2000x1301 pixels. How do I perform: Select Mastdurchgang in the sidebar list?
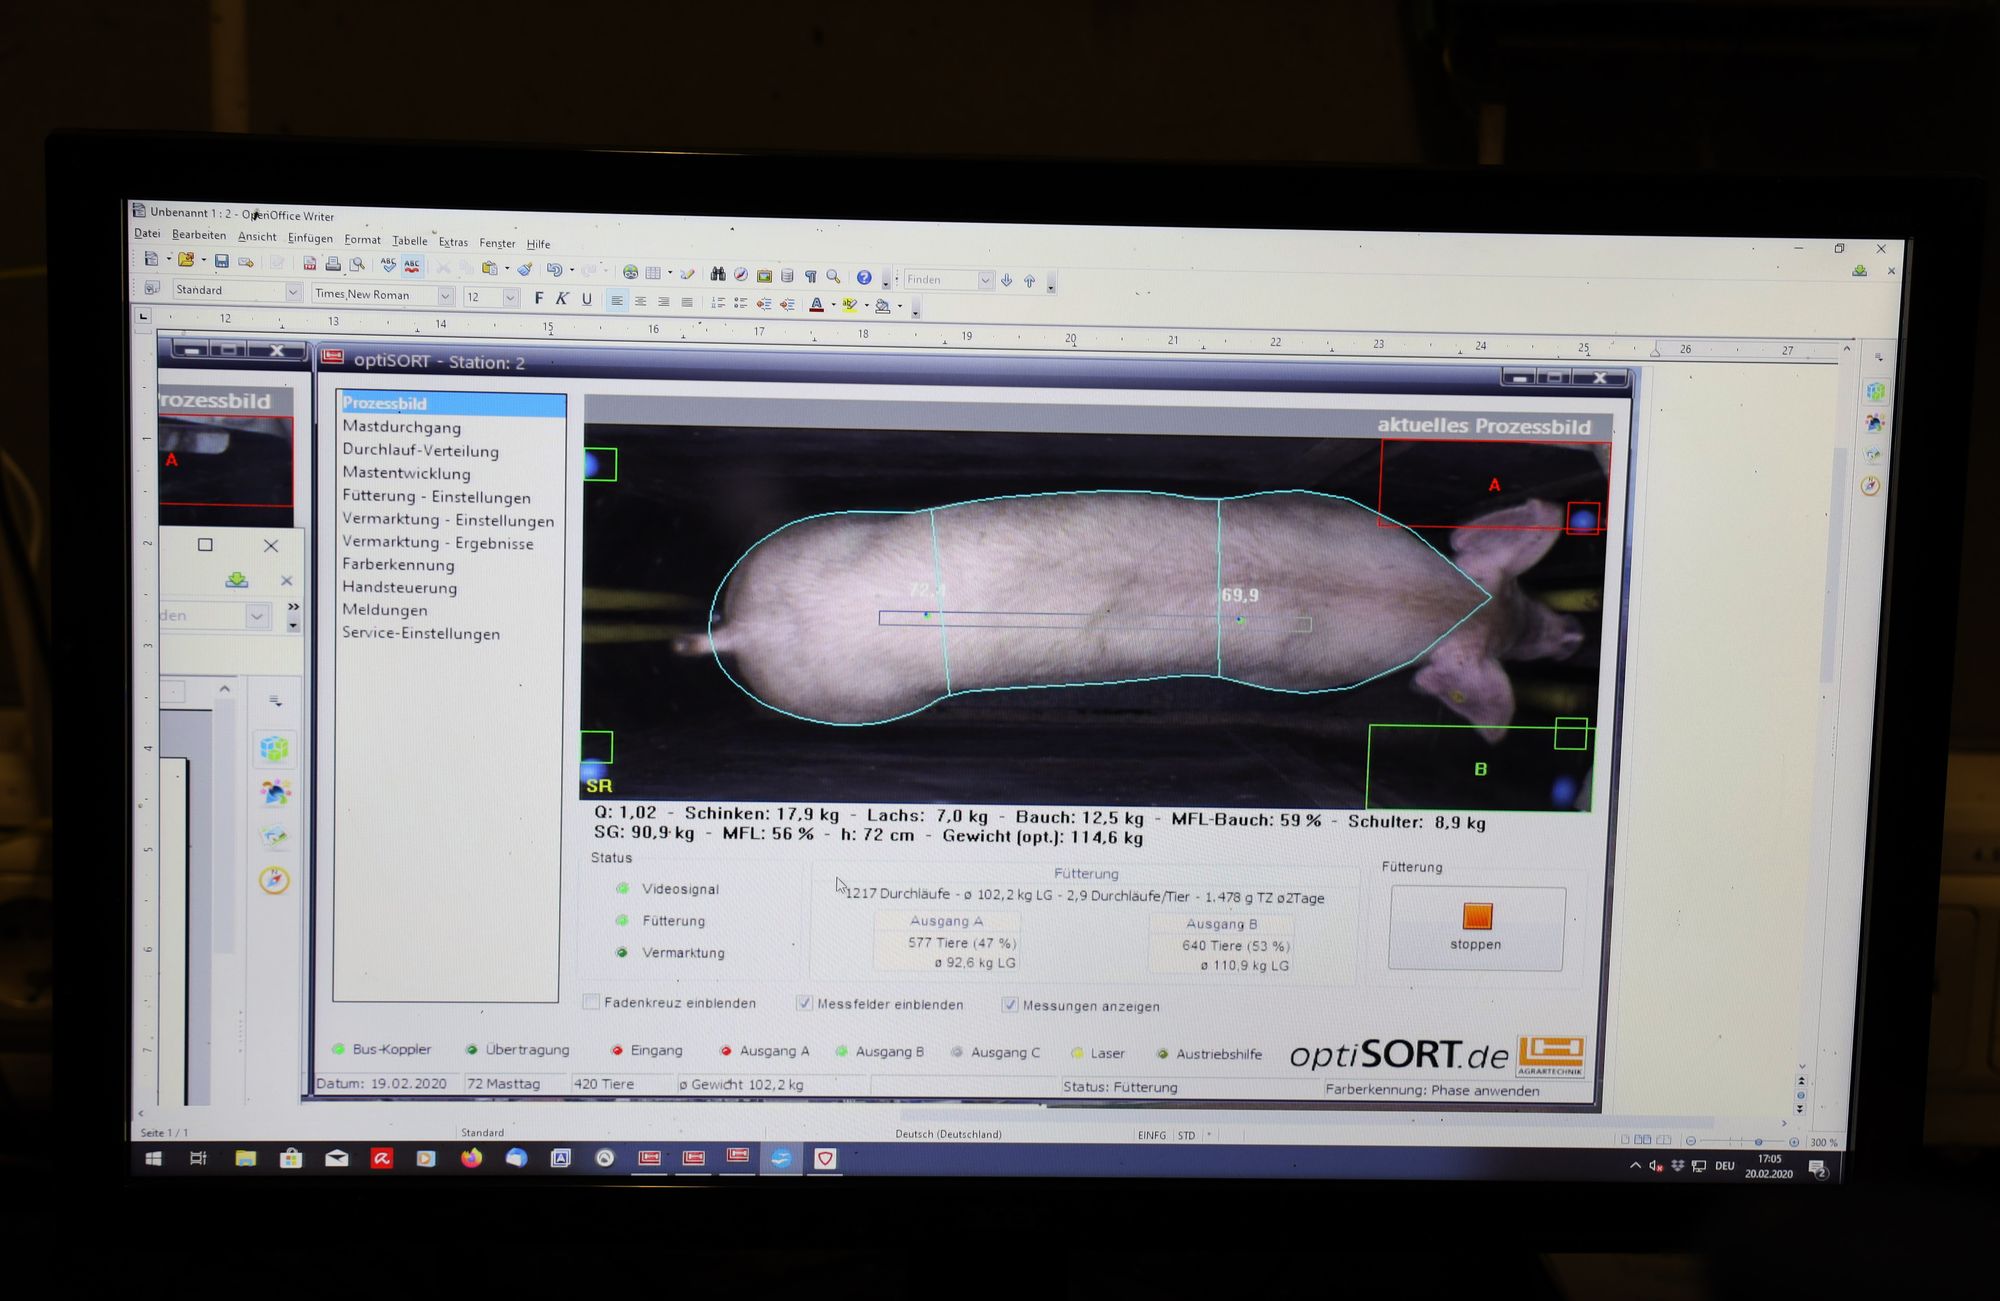401,427
